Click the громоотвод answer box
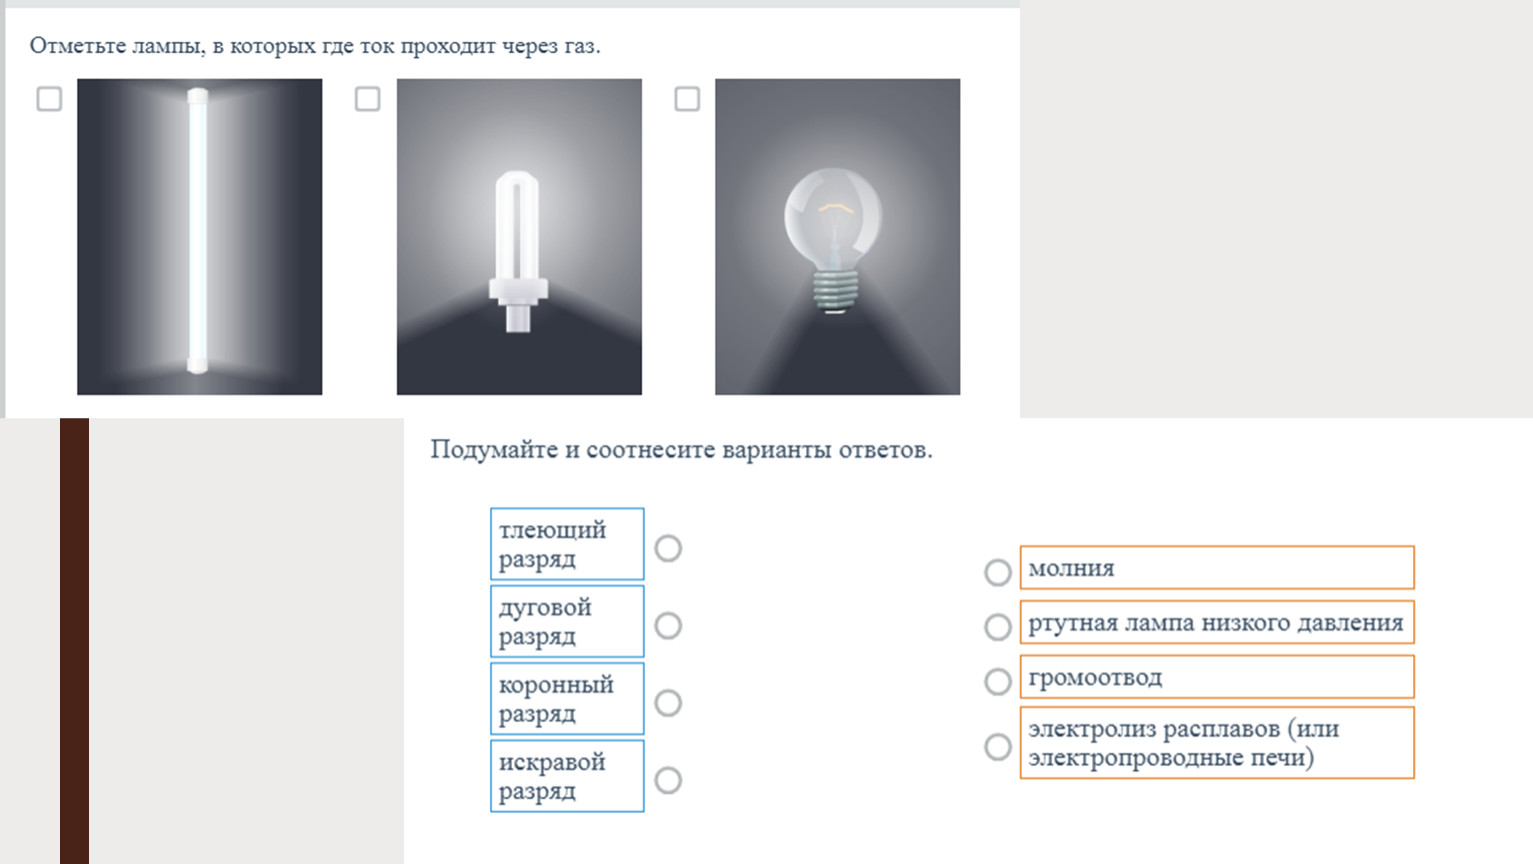The image size is (1533, 864). coord(1217,677)
